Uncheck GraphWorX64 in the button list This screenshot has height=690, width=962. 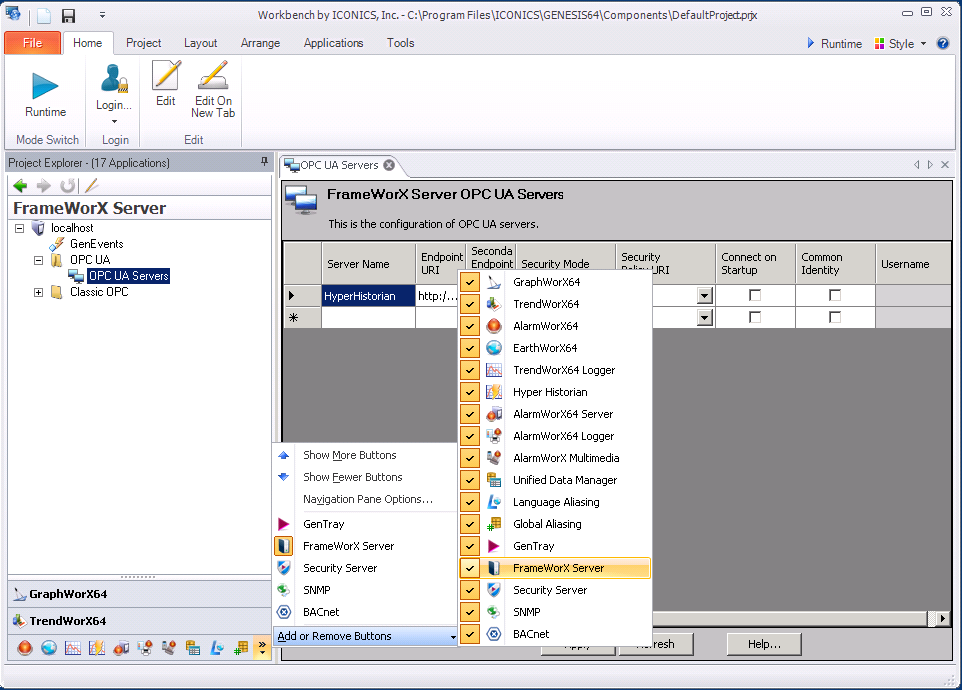pos(470,282)
